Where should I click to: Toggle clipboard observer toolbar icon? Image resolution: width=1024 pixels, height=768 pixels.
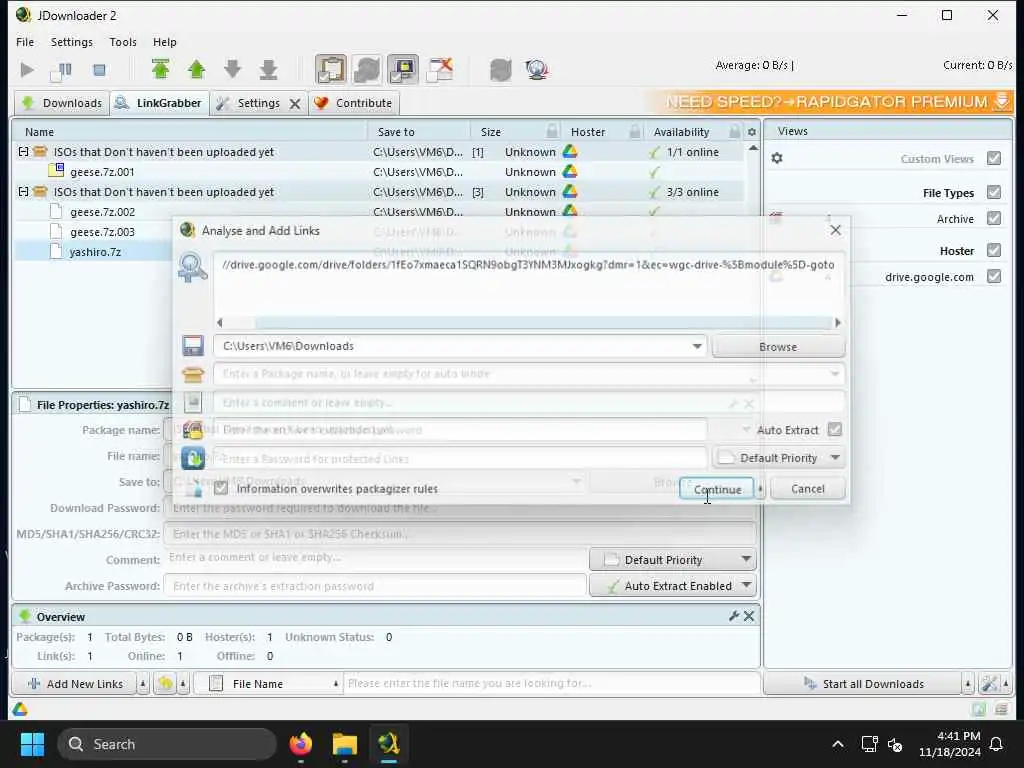click(331, 69)
